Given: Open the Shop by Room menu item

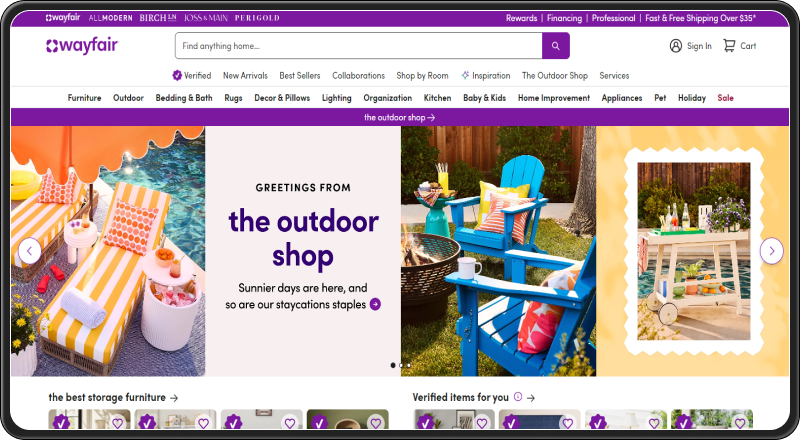Looking at the screenshot, I should pos(422,75).
